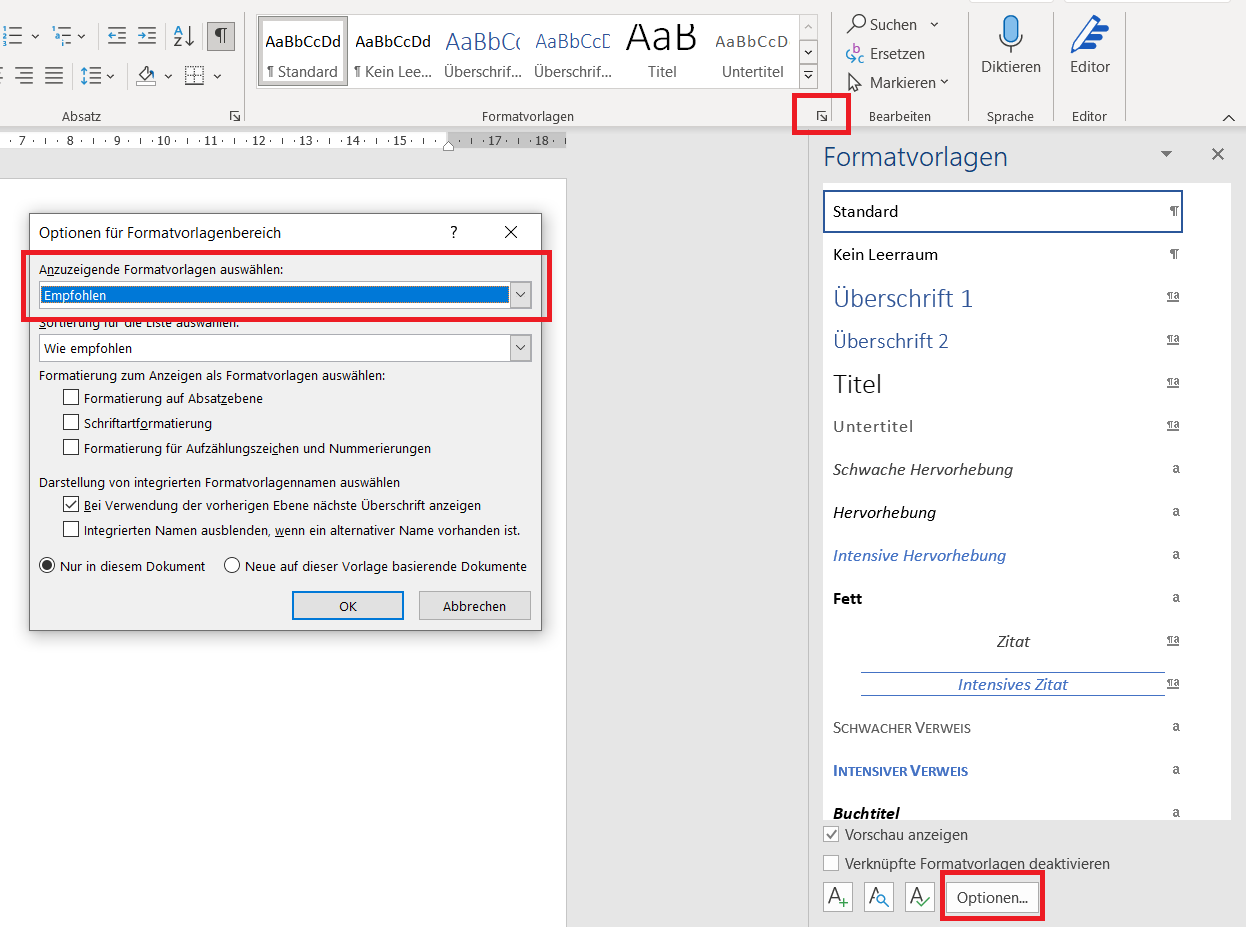Expand the styles gallery More arrow
Screen dimensions: 1246x927
click(x=809, y=75)
